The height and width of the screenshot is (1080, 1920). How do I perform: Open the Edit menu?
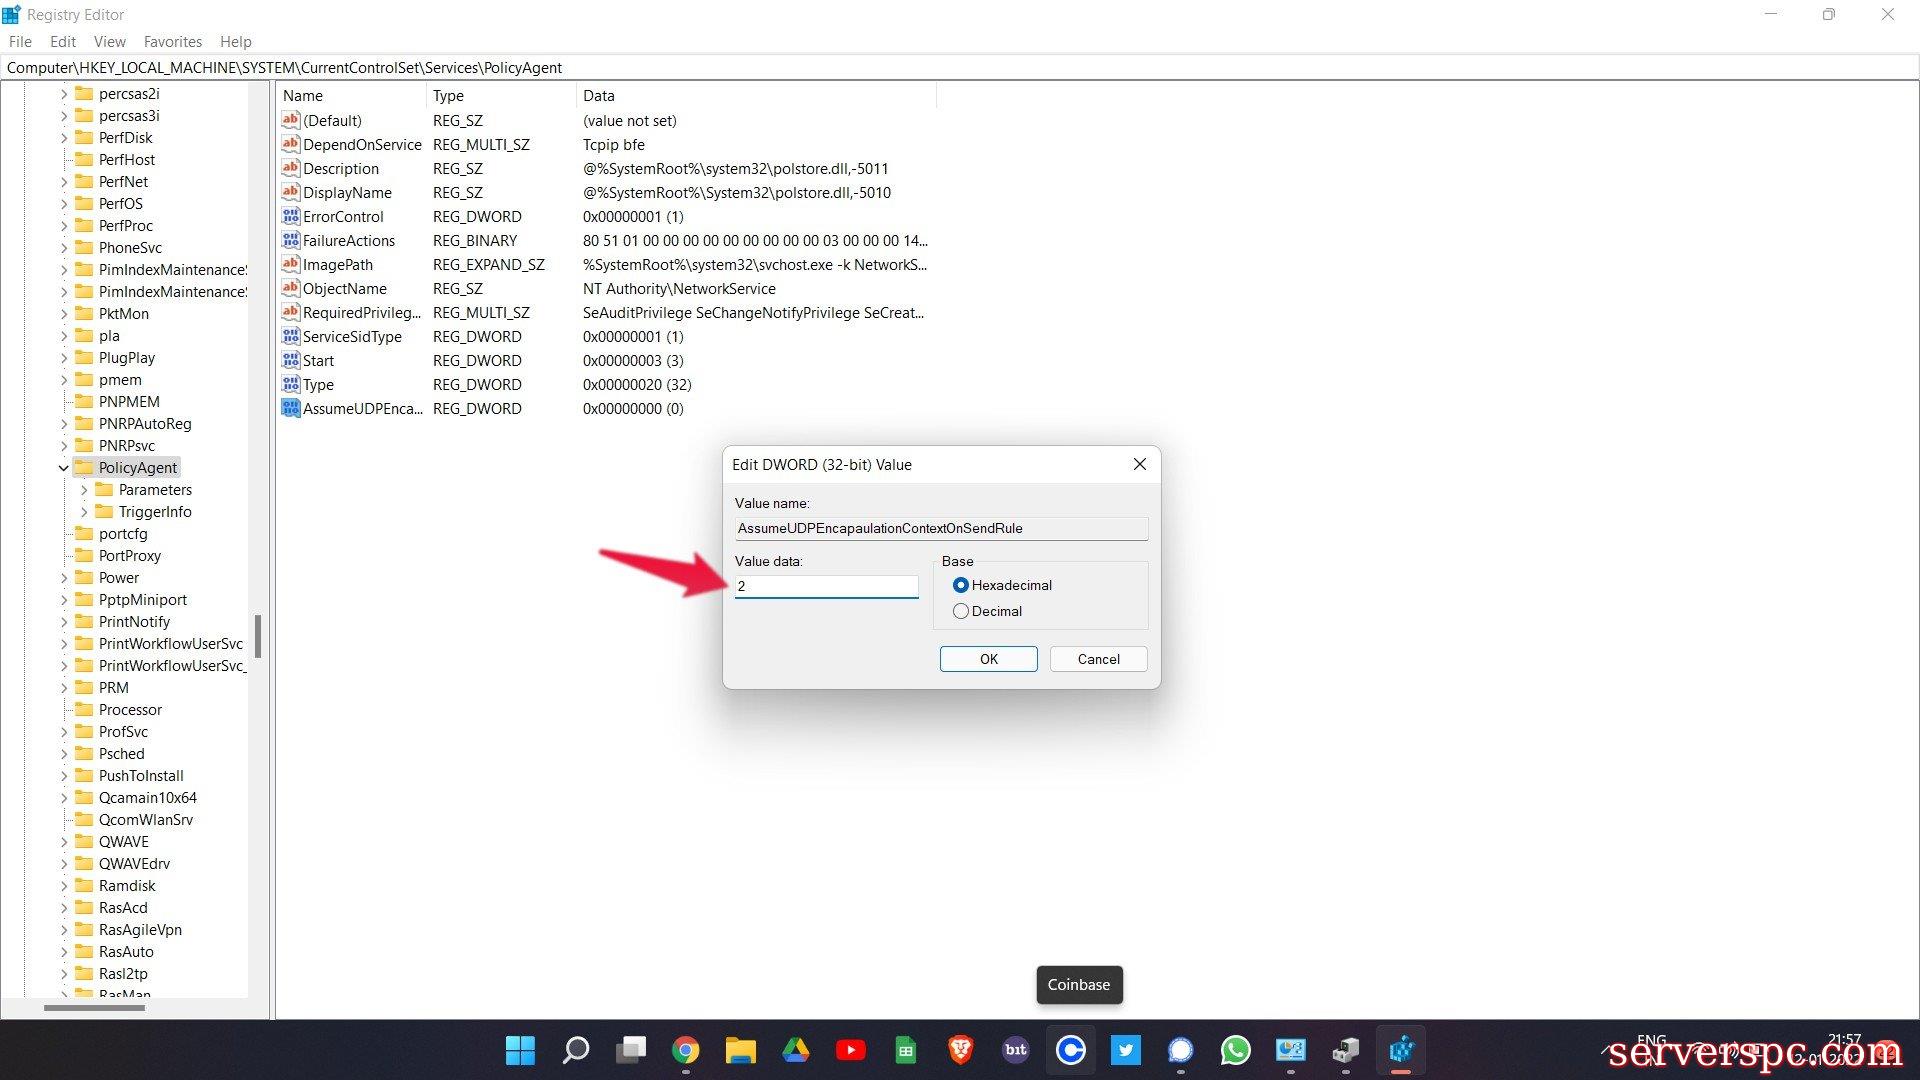[63, 41]
